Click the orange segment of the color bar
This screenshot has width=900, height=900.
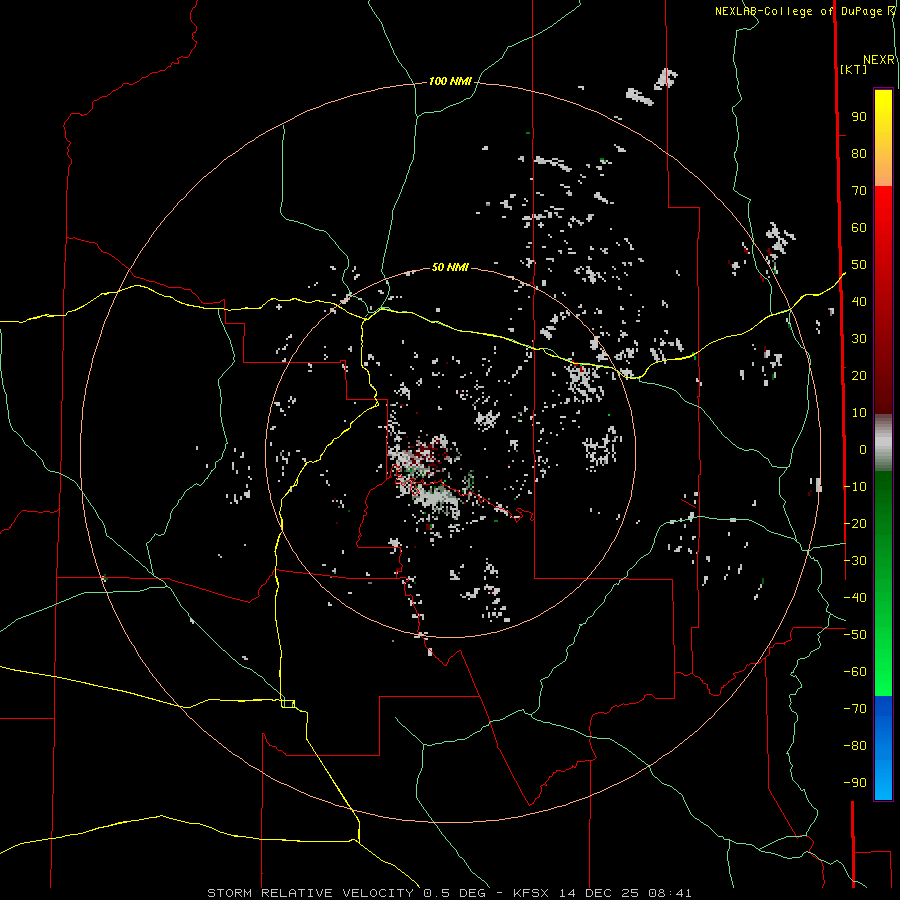tap(883, 167)
